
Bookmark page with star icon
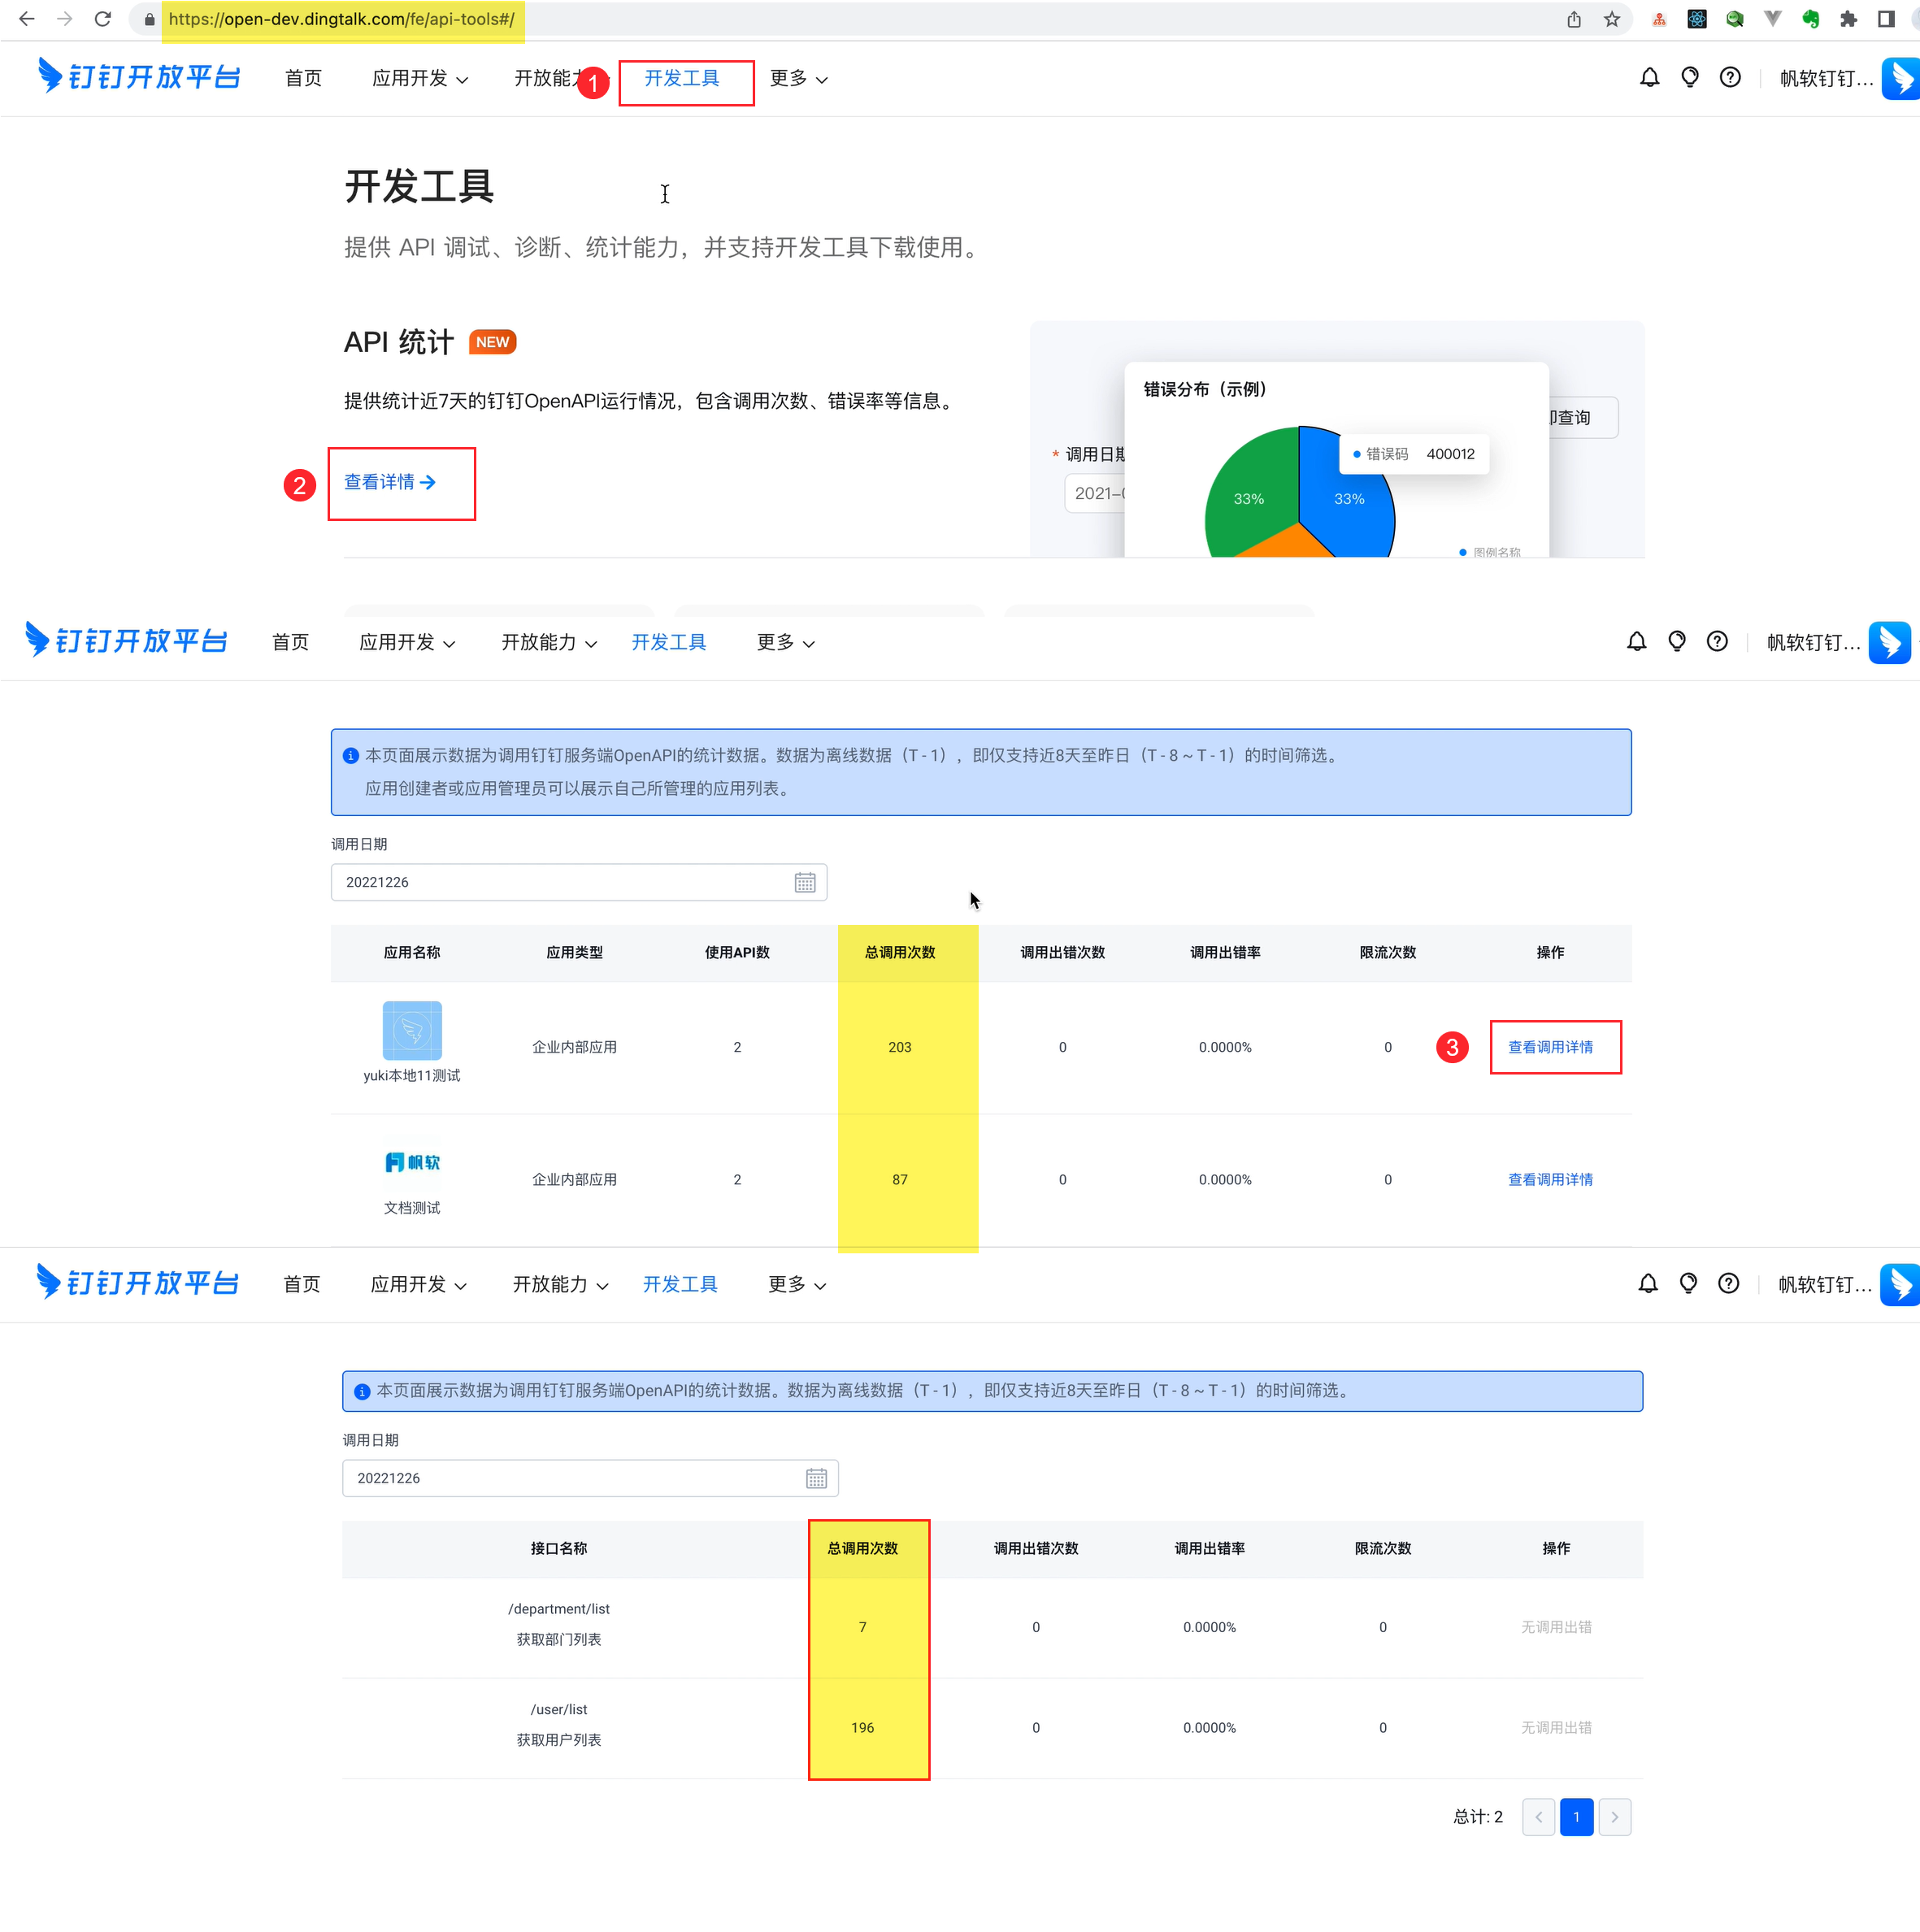[1612, 19]
